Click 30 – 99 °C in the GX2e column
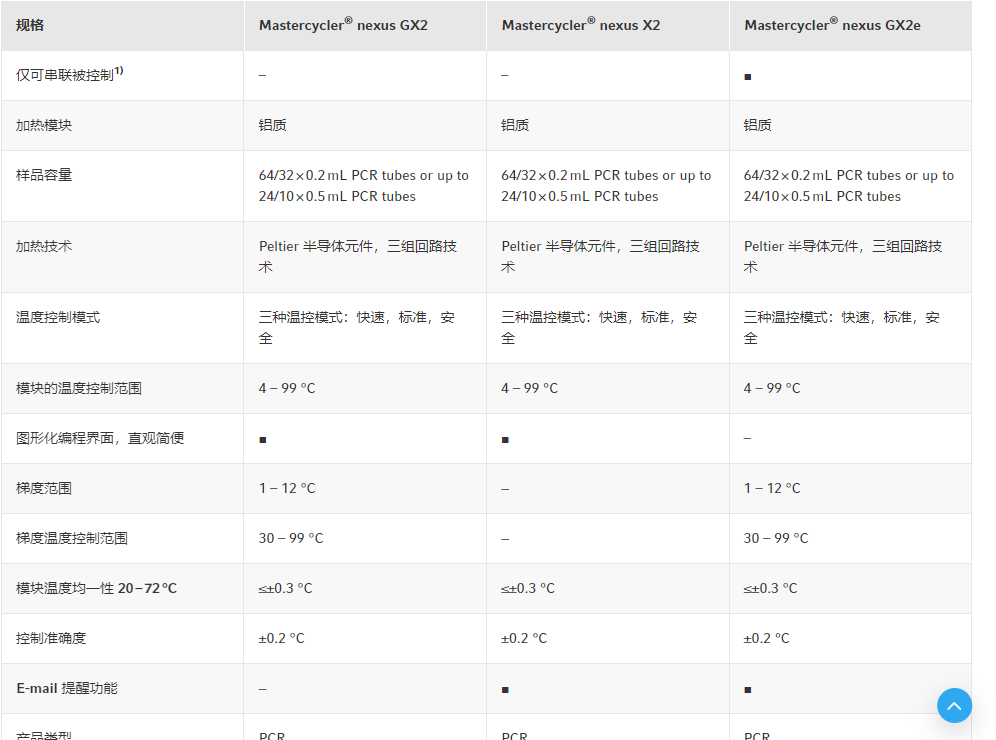The image size is (996, 740). pyautogui.click(x=776, y=539)
